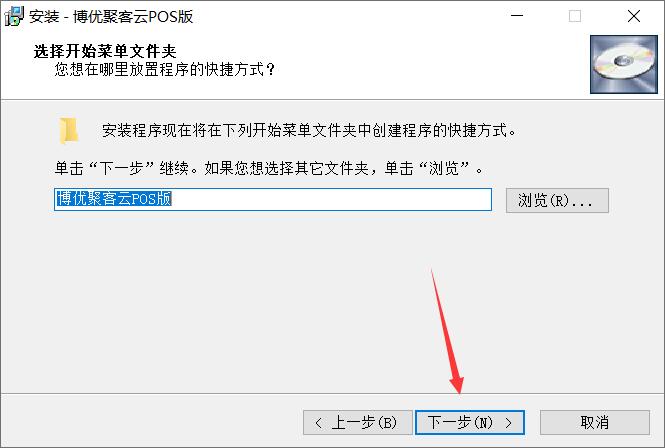Click the left chevron on the 上一步 button
Screen dimensions: 665x448
pos(319,423)
